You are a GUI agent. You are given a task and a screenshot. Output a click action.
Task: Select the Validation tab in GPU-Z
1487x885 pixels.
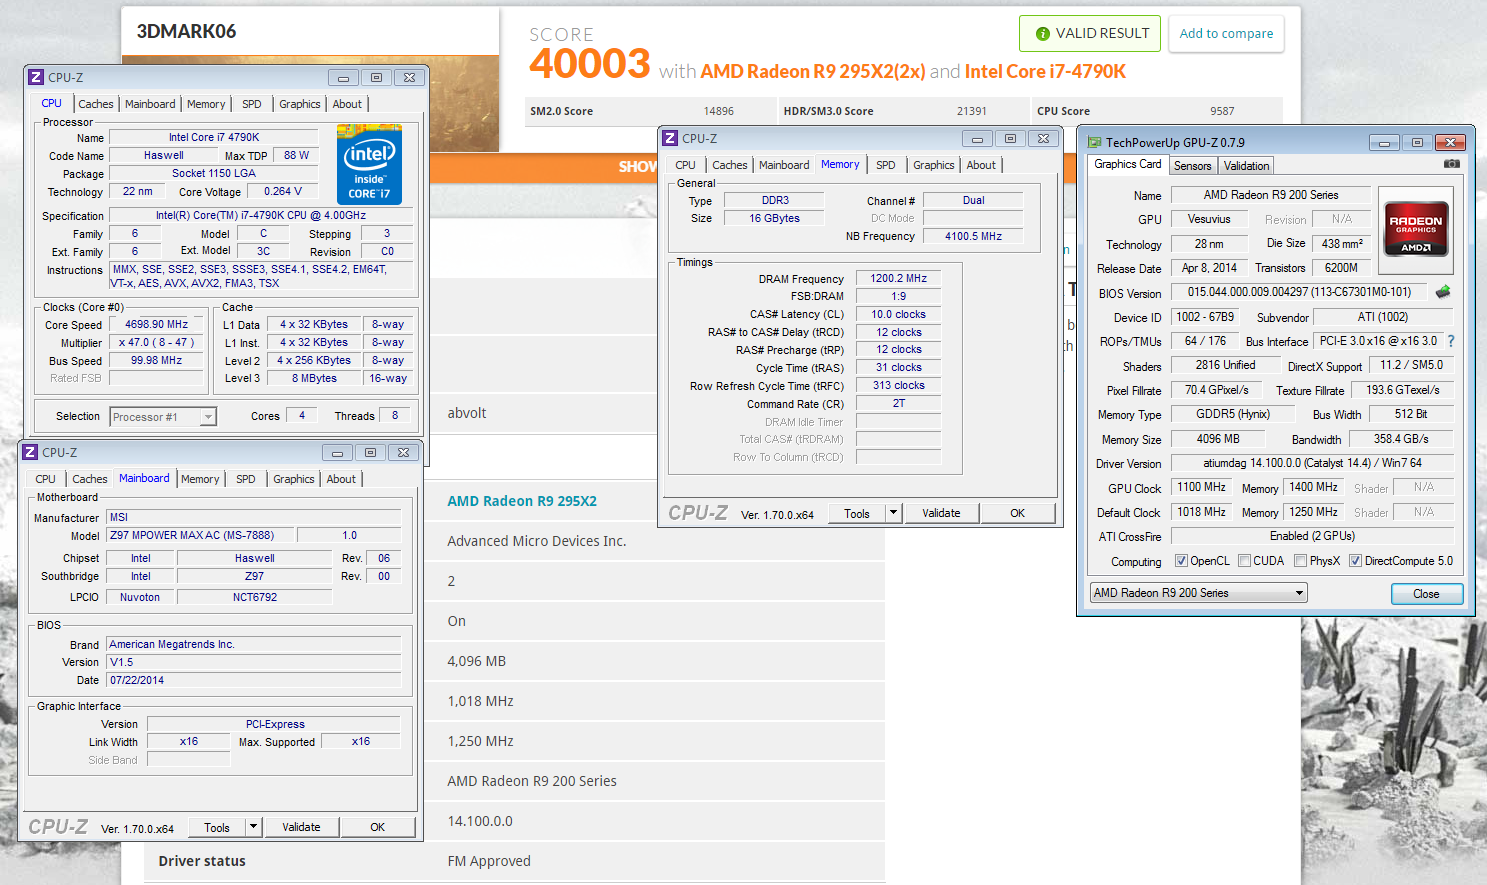click(1246, 166)
